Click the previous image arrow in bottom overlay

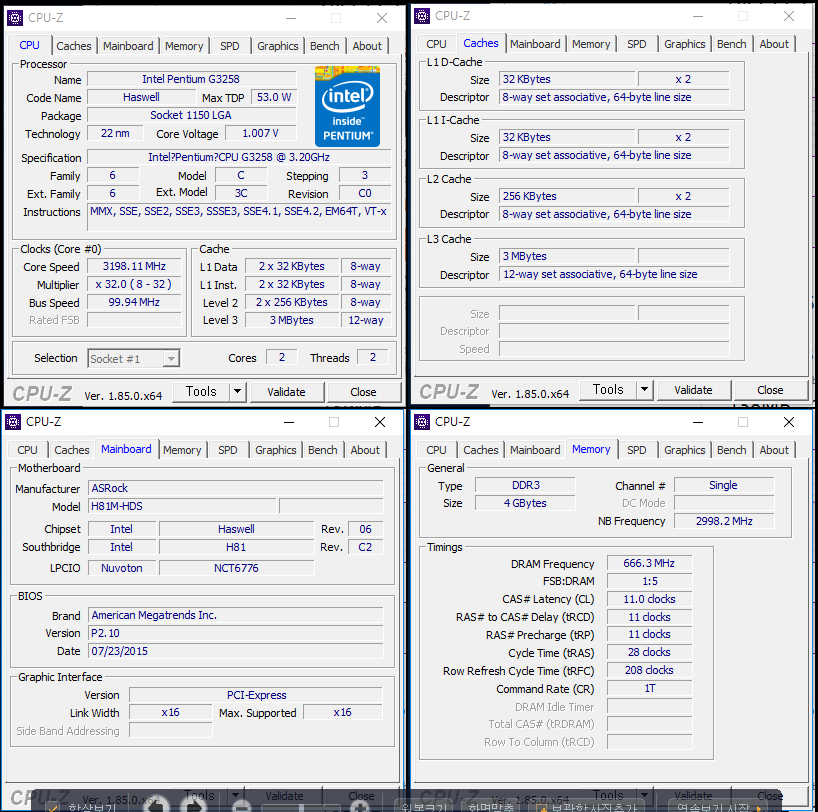tap(157, 804)
